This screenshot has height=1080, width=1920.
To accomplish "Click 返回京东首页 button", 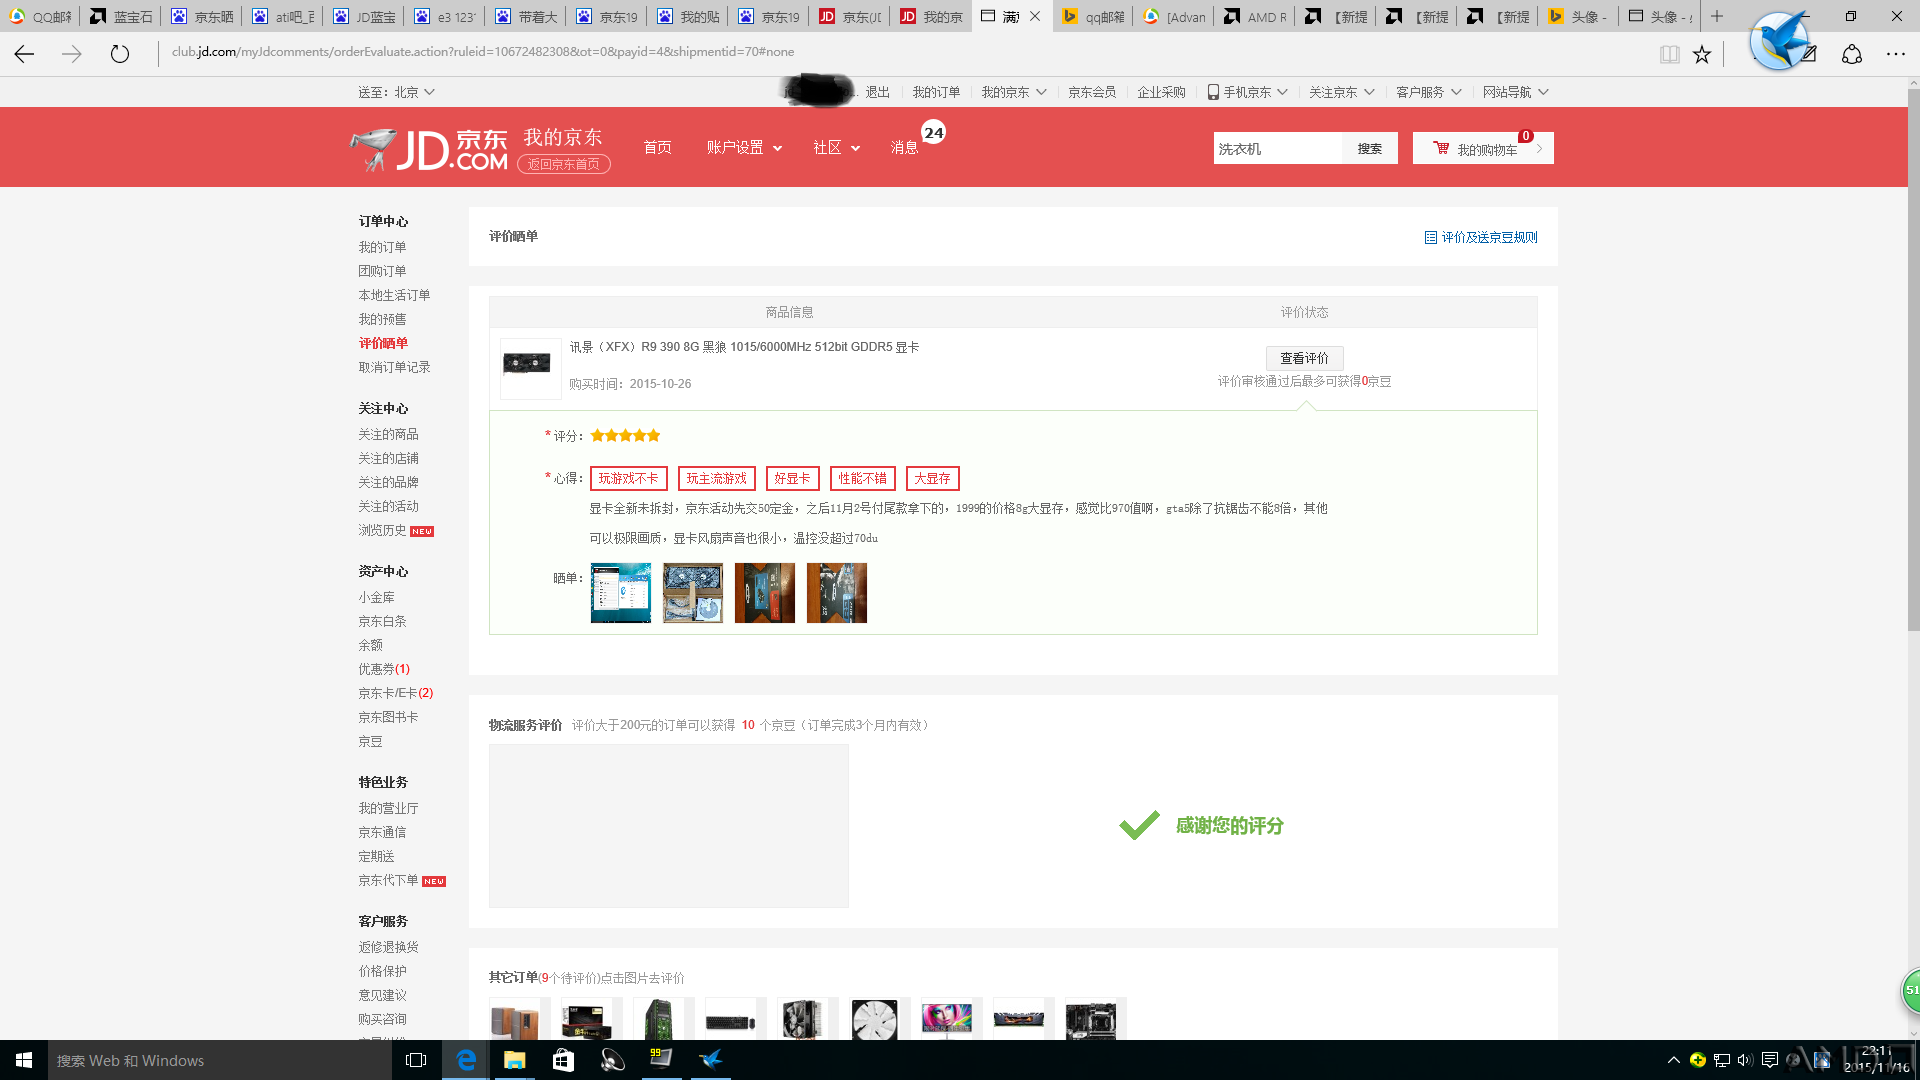I will 564,164.
